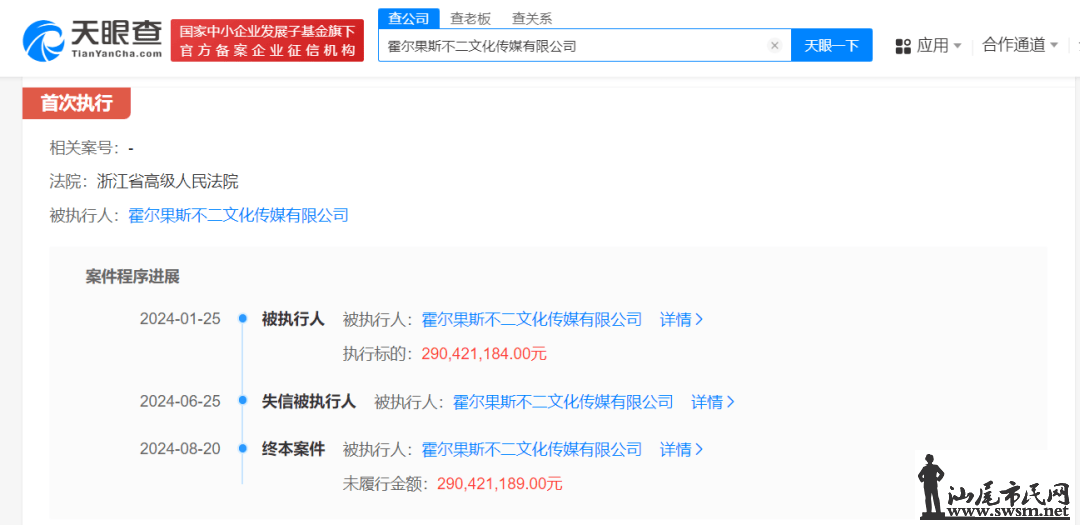Open company link in 2024-01-25 被执行人 row

pyautogui.click(x=531, y=319)
